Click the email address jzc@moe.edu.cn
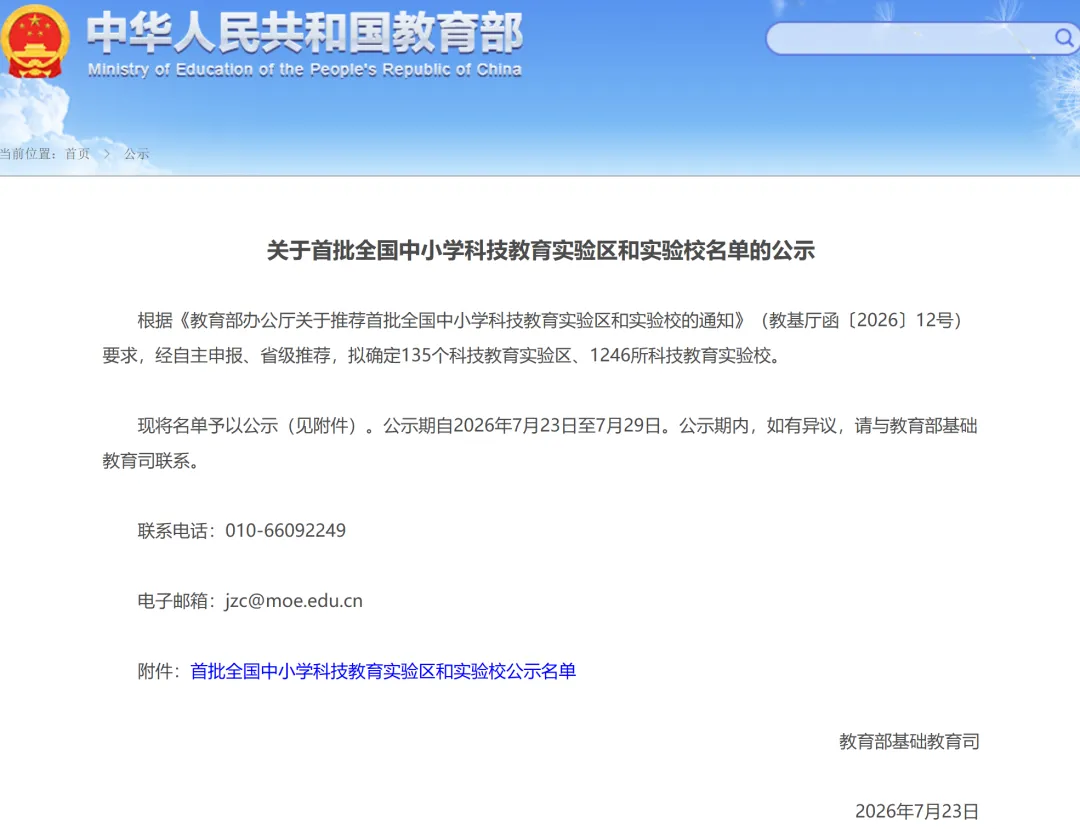1080x829 pixels. 293,601
